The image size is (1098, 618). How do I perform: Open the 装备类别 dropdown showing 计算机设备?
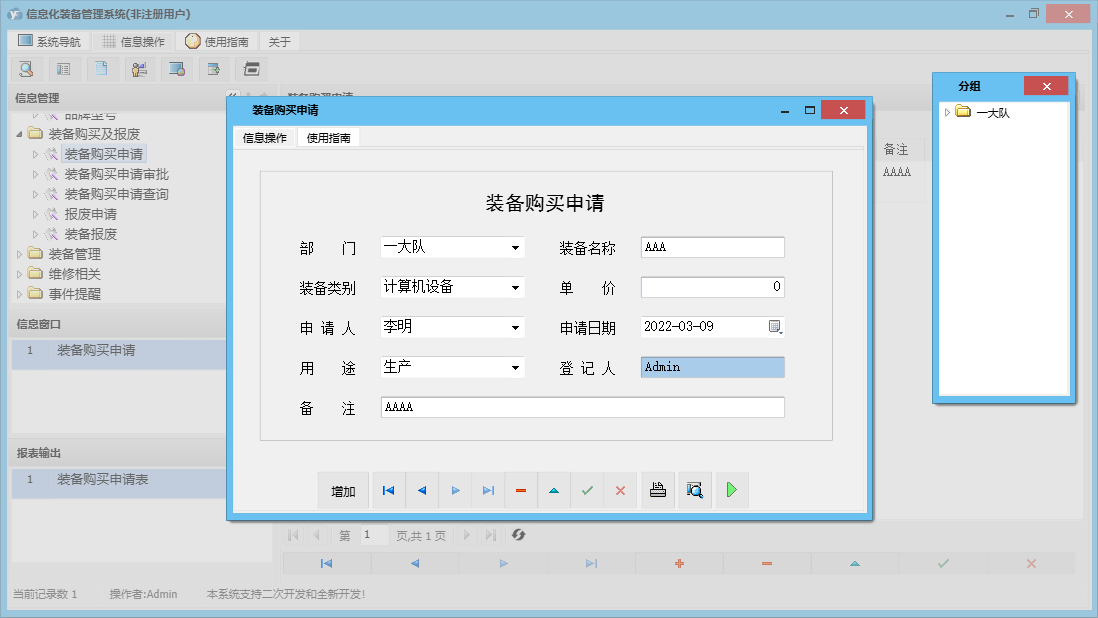[x=515, y=288]
